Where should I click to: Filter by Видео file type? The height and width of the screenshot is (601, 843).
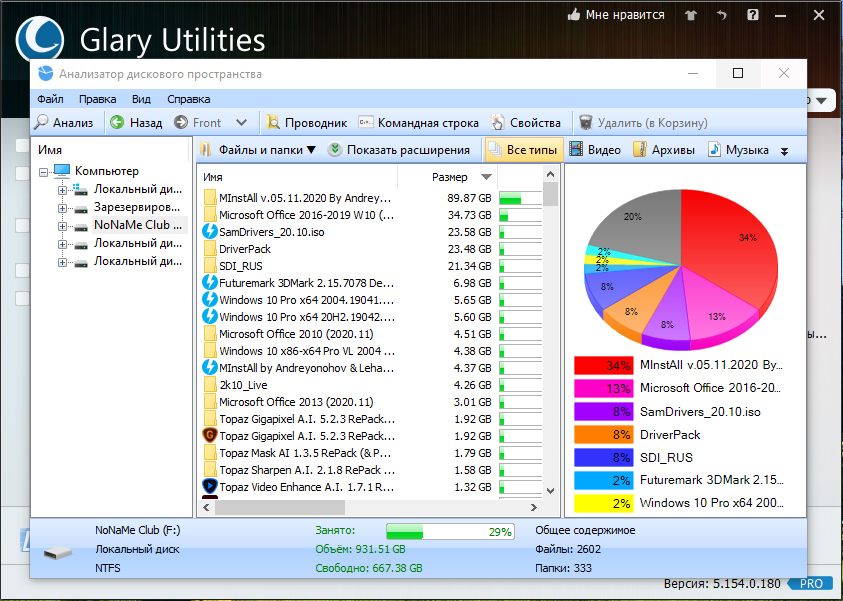[x=595, y=150]
